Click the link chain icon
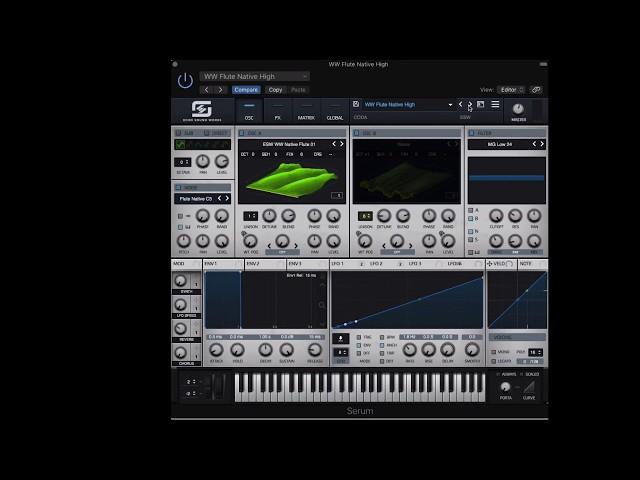The image size is (640, 480). [536, 90]
